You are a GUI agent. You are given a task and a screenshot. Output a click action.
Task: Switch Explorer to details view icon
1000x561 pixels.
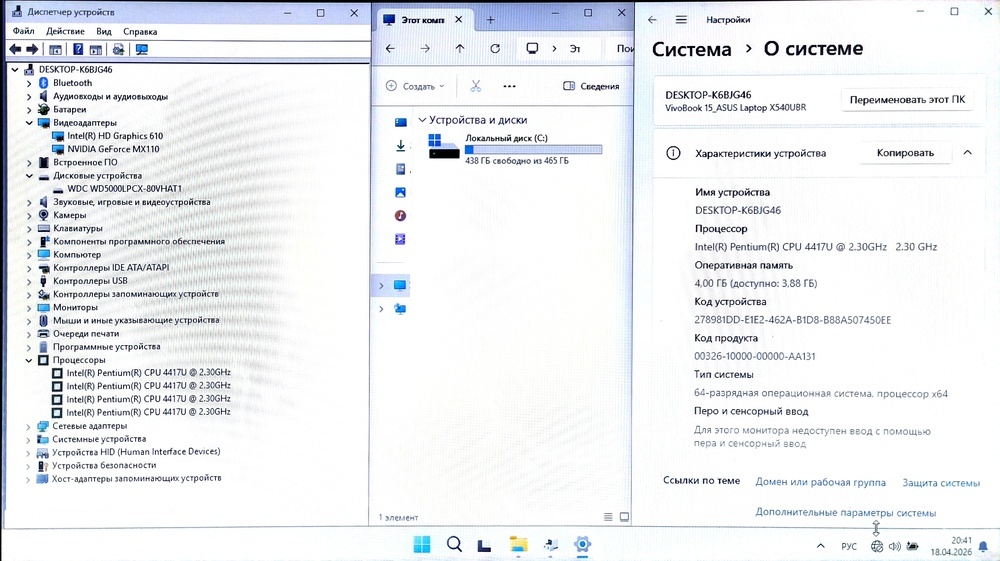pyautogui.click(x=608, y=517)
